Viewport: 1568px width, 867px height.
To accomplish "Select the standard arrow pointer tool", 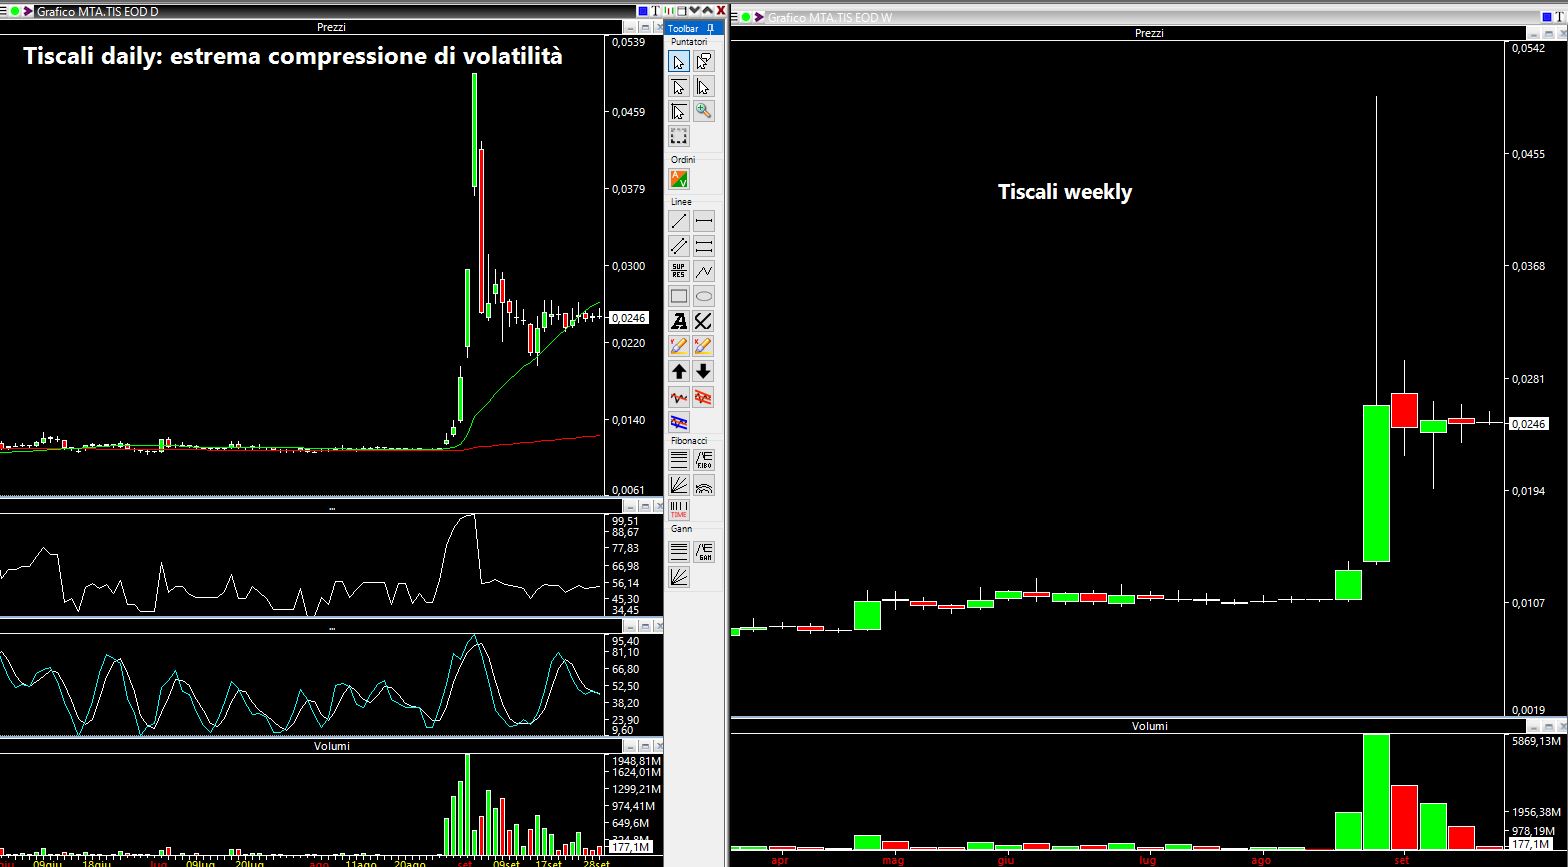I will [x=679, y=62].
